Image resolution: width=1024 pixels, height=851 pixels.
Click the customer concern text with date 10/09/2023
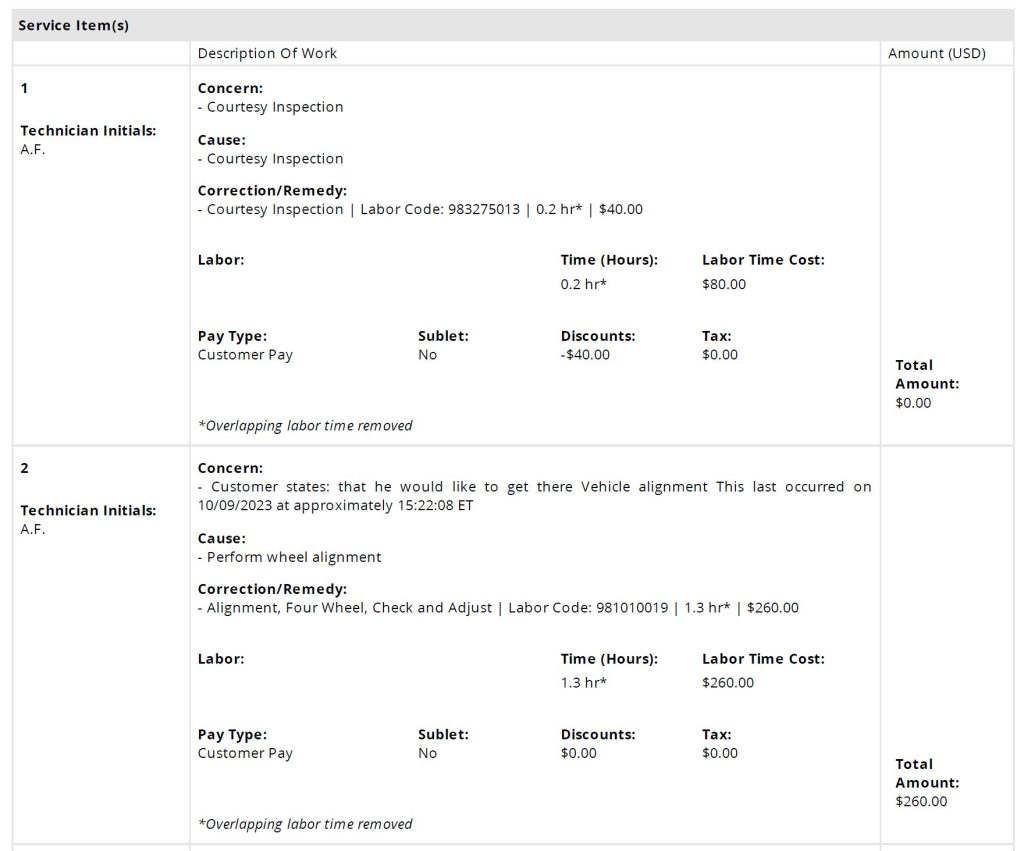click(x=534, y=496)
